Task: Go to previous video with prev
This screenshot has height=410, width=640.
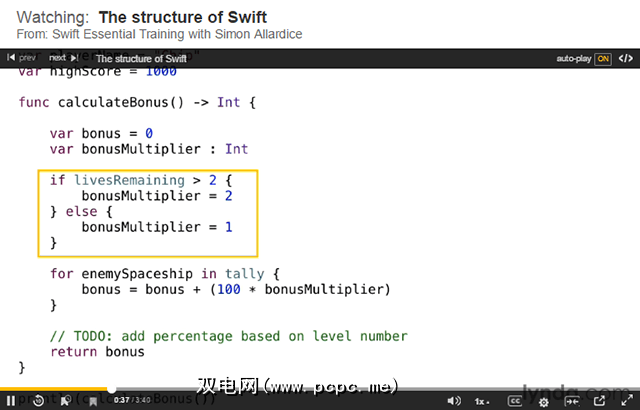Action: (x=22, y=58)
